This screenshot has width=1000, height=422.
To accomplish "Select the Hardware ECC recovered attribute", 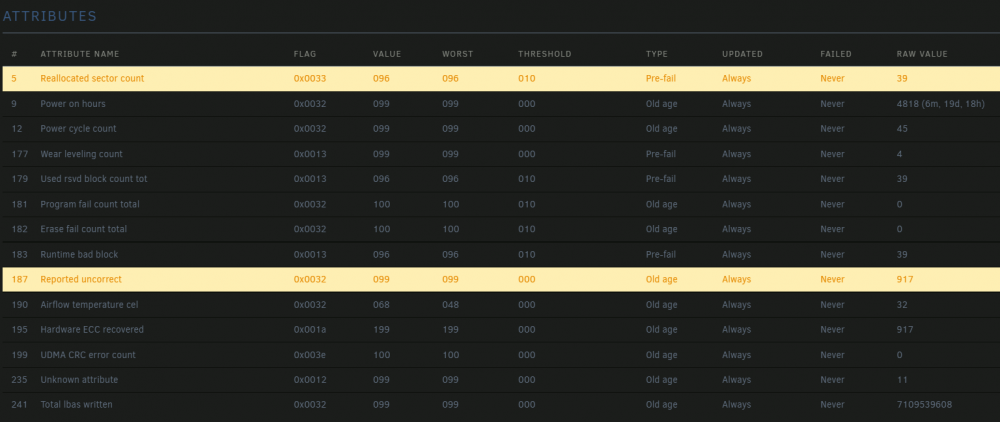I will click(x=92, y=330).
